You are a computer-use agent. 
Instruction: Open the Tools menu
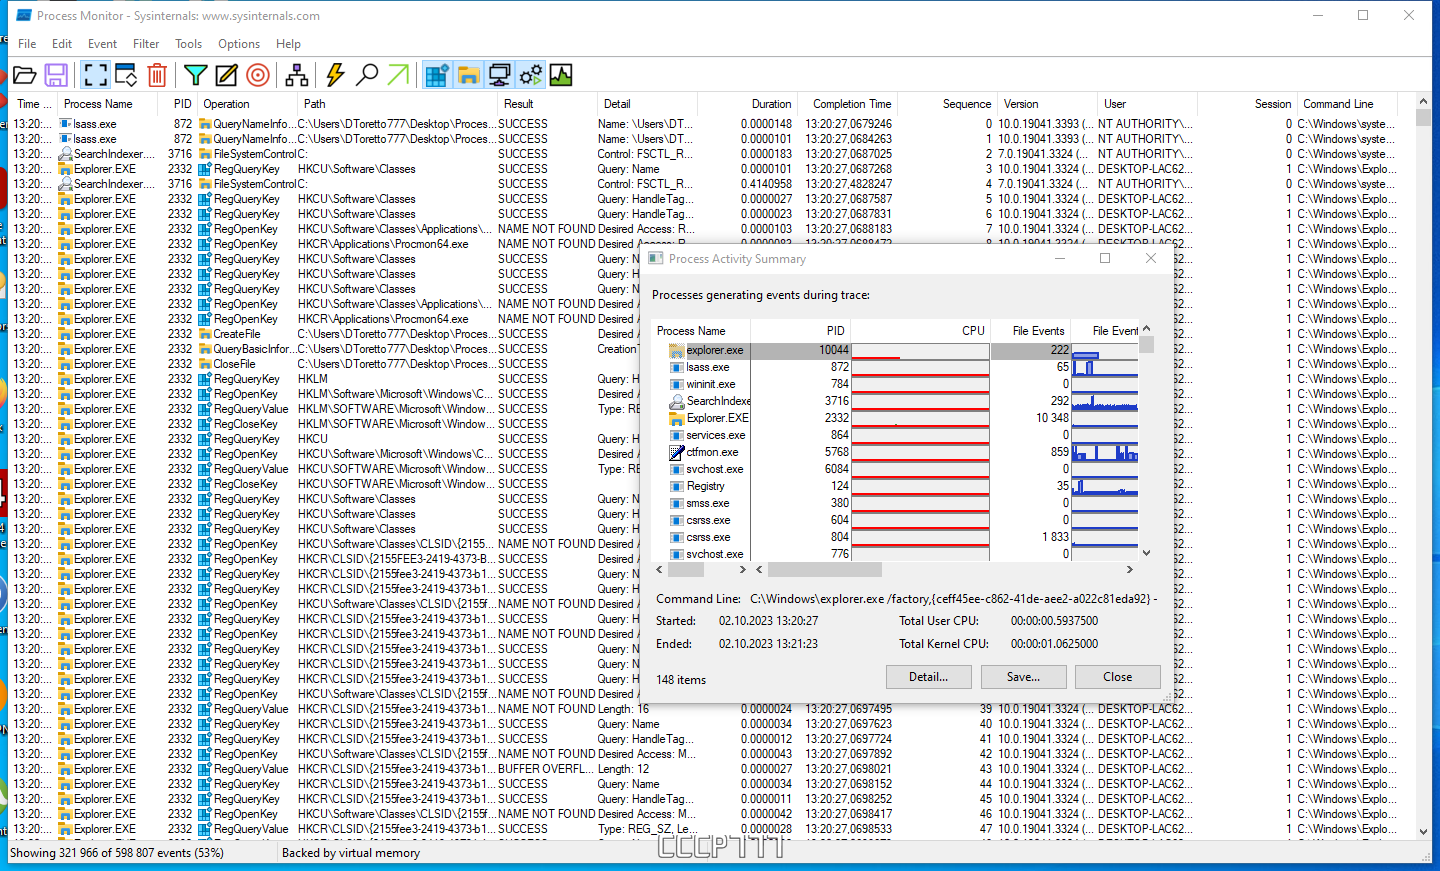pyautogui.click(x=188, y=44)
